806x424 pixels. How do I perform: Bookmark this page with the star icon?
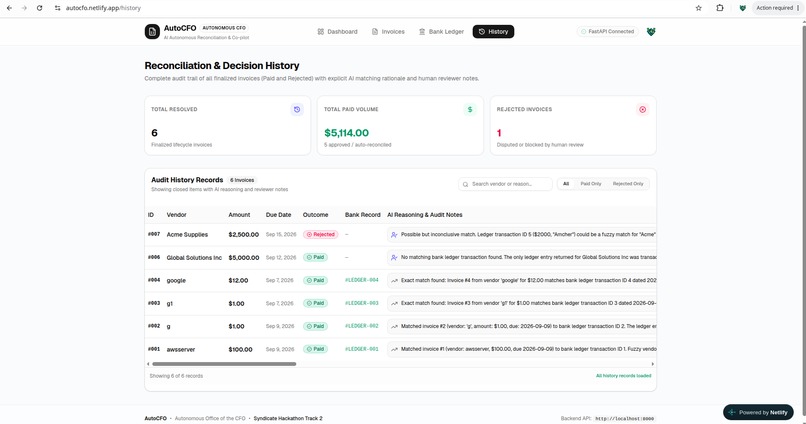pyautogui.click(x=699, y=8)
